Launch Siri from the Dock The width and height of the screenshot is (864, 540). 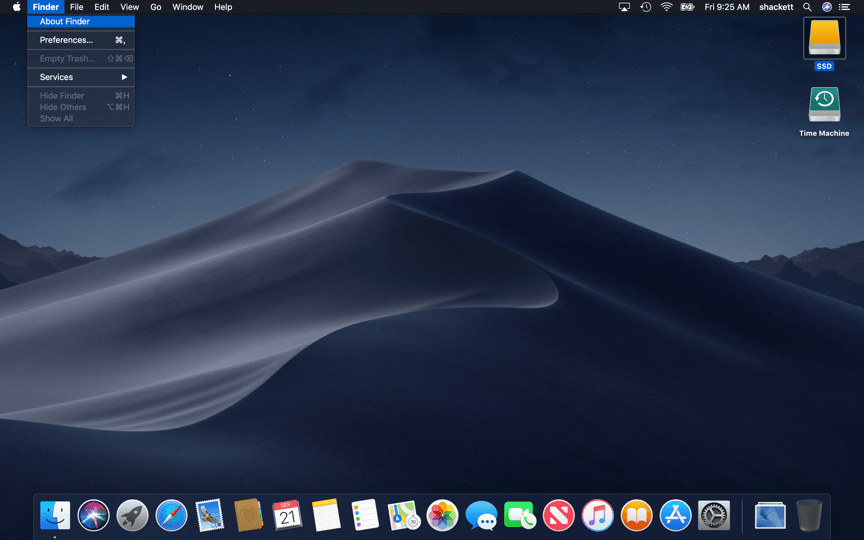[x=94, y=515]
